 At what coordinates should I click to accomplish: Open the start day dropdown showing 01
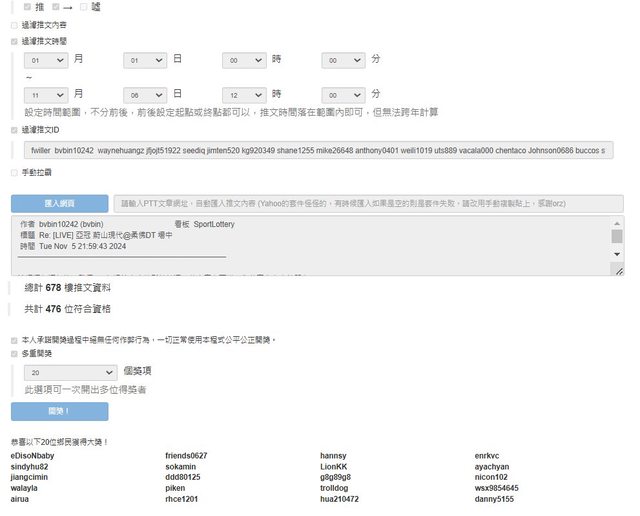click(x=145, y=60)
